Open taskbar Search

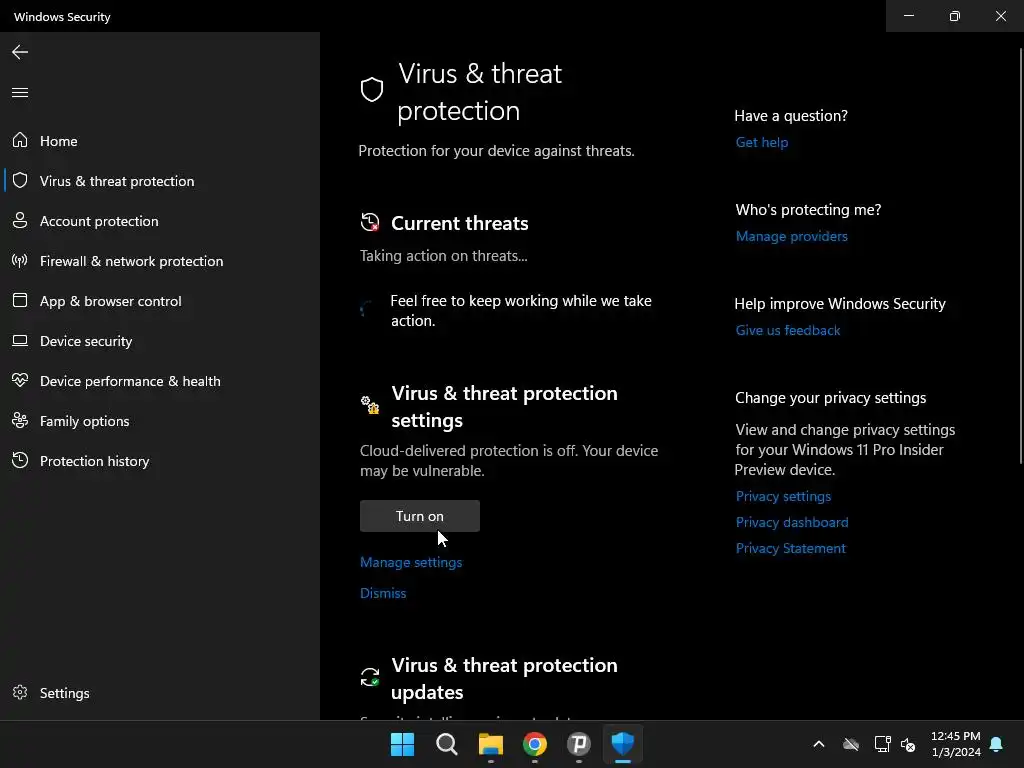click(x=447, y=744)
